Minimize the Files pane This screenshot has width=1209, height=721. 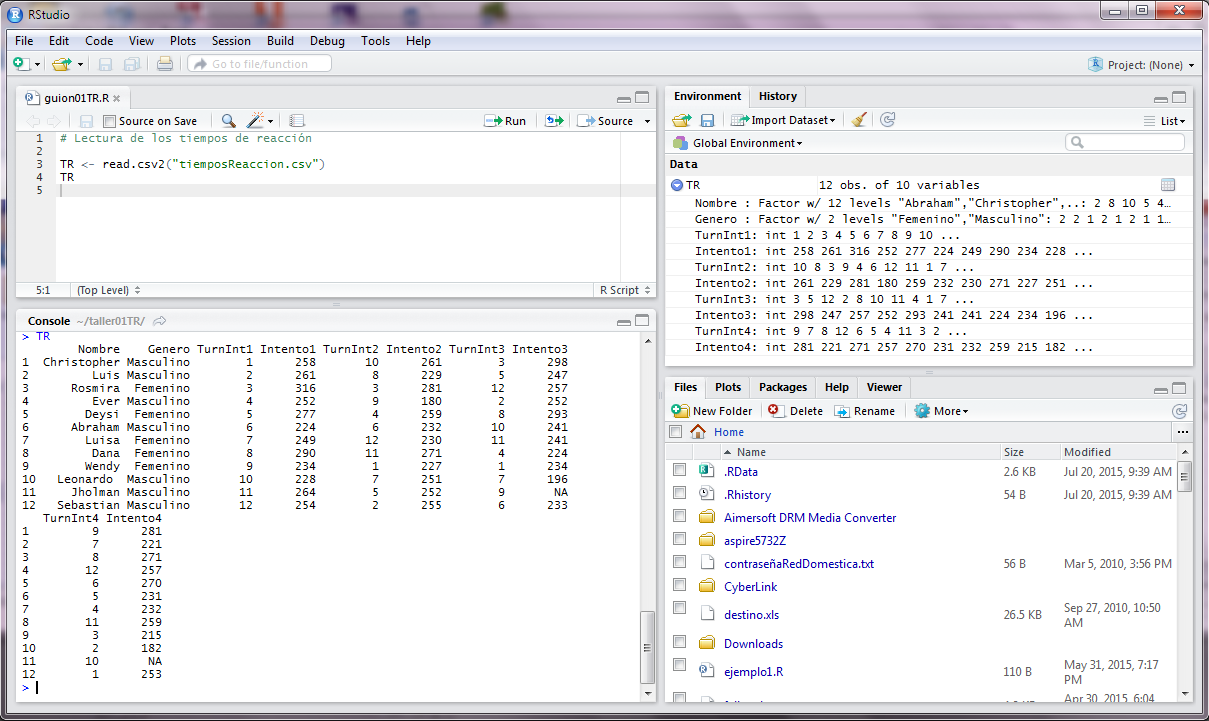pyautogui.click(x=1161, y=389)
